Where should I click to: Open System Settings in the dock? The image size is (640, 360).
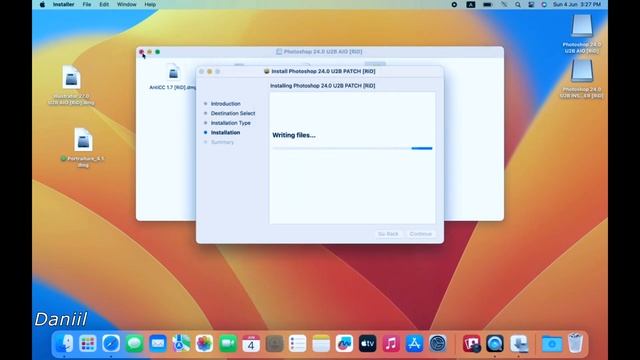[x=438, y=343]
